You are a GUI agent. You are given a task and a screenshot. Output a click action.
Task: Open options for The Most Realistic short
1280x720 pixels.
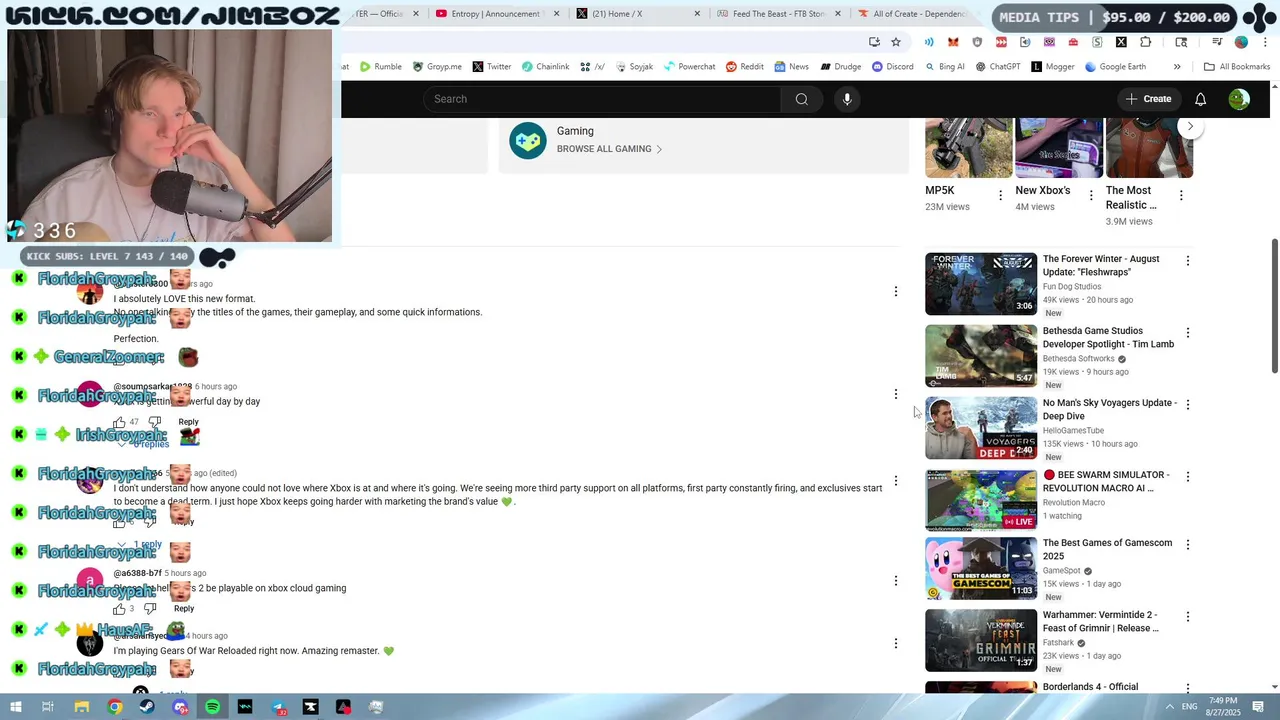point(1181,196)
